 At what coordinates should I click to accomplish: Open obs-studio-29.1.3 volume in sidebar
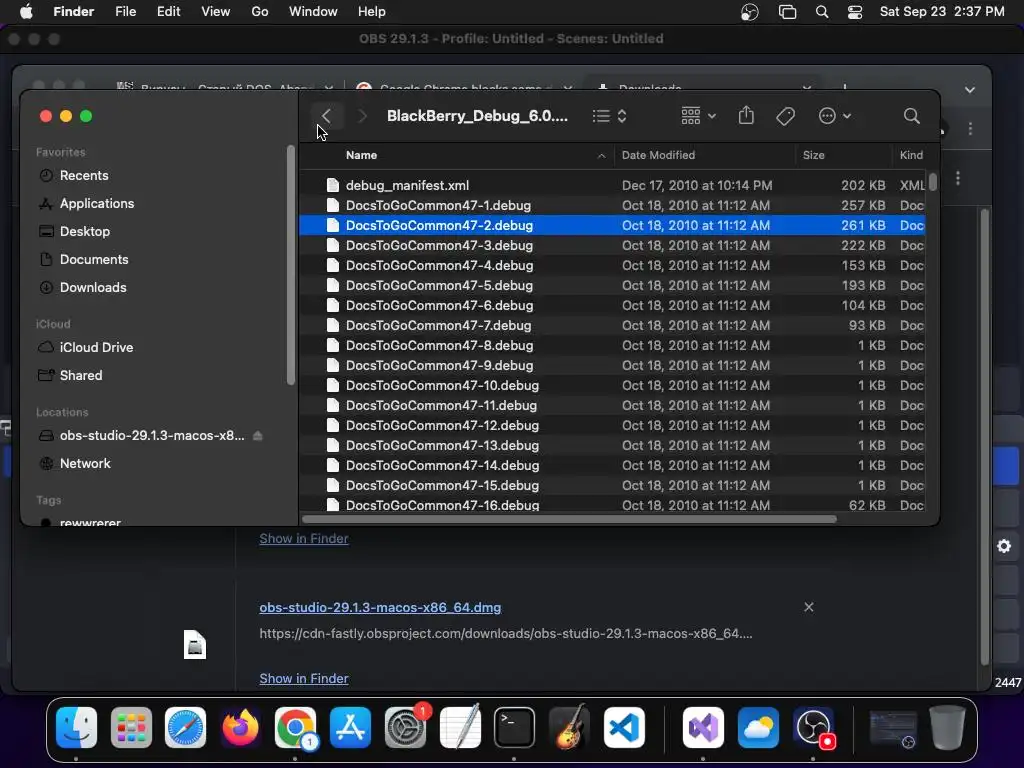pos(152,436)
